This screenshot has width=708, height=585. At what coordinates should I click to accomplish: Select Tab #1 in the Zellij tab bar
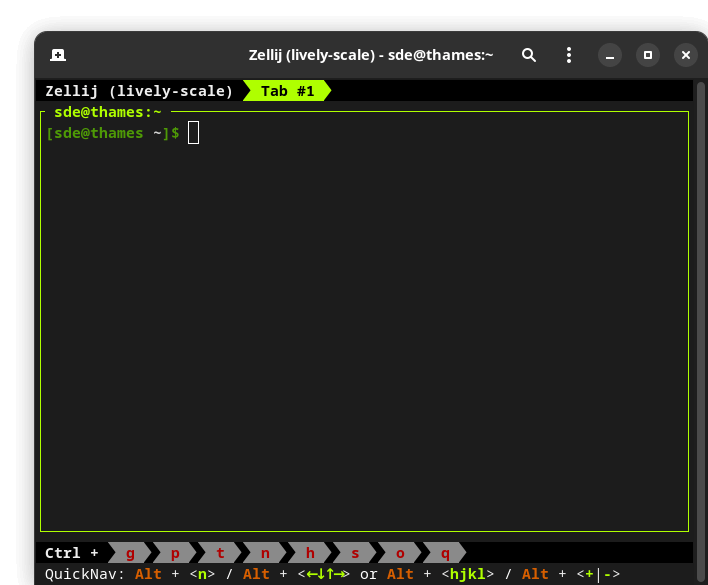(287, 91)
